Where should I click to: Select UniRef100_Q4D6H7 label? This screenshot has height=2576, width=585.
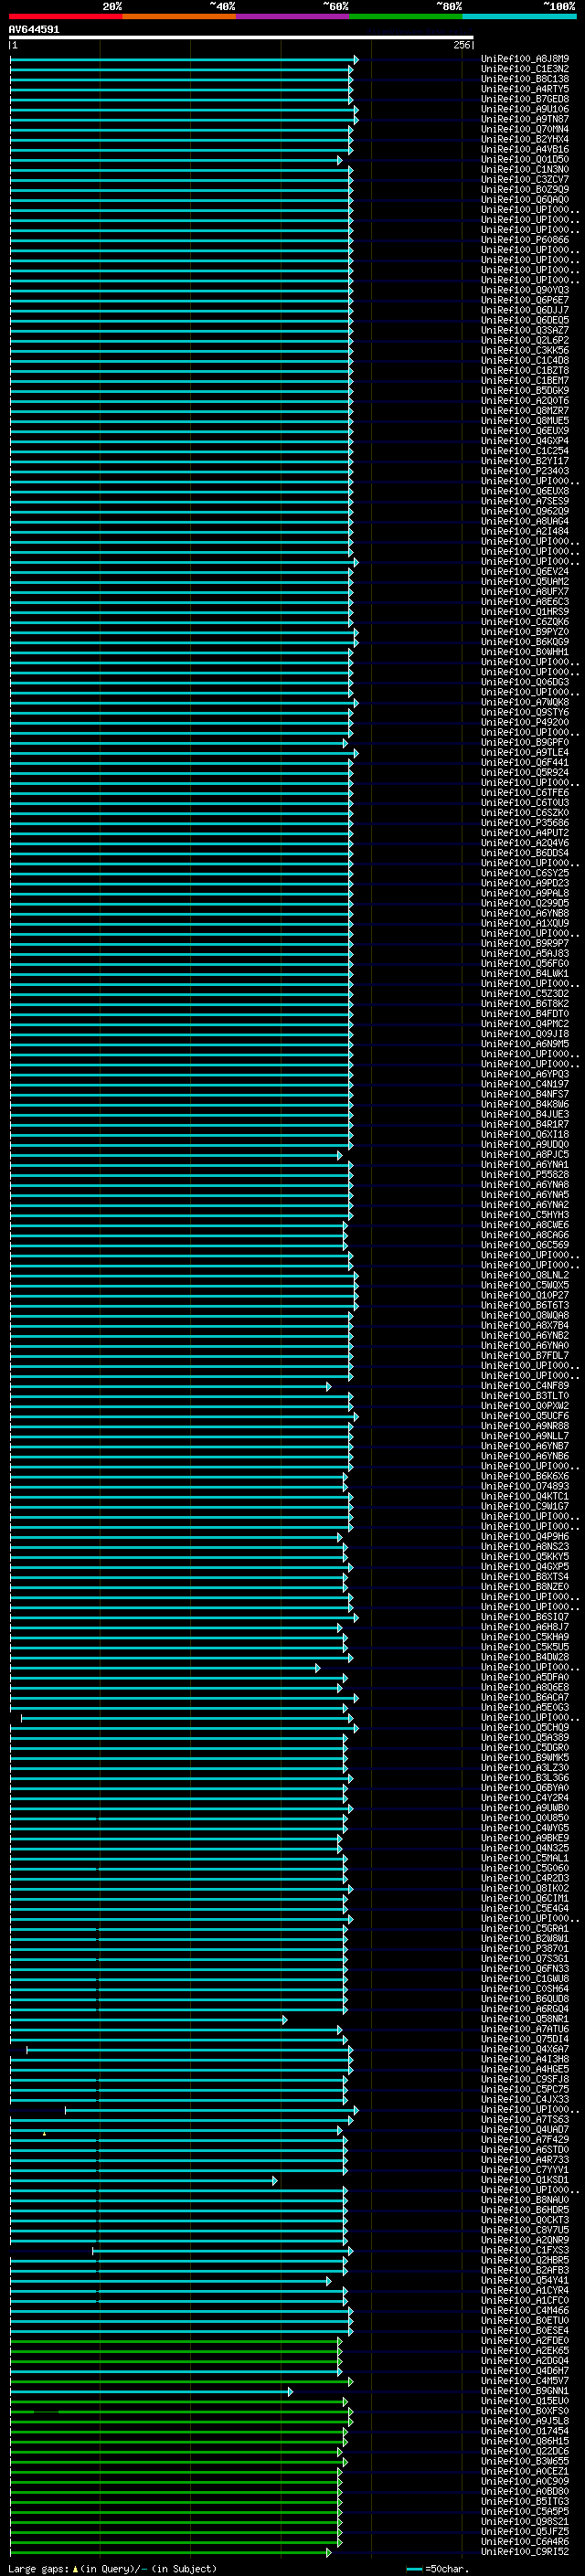525,2371
